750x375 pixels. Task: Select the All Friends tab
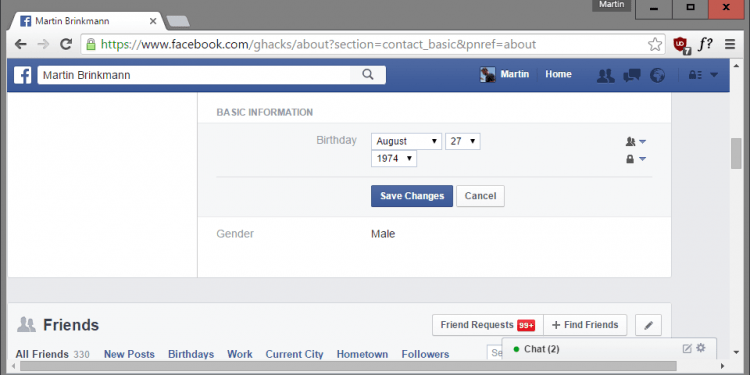53,354
